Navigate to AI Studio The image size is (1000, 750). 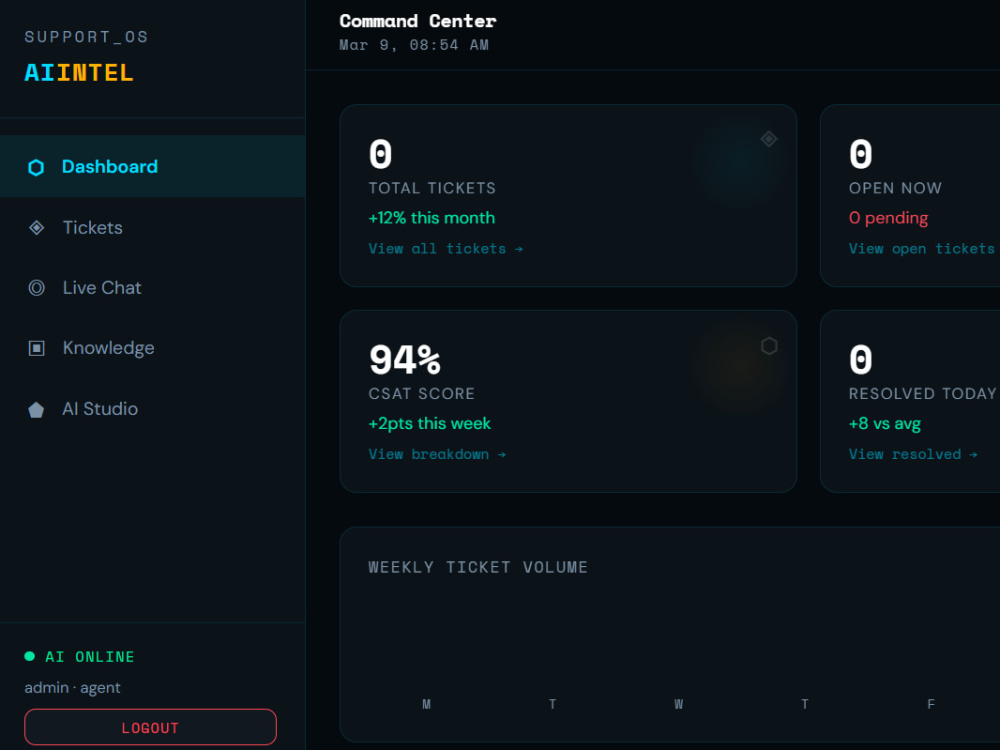tap(153, 409)
